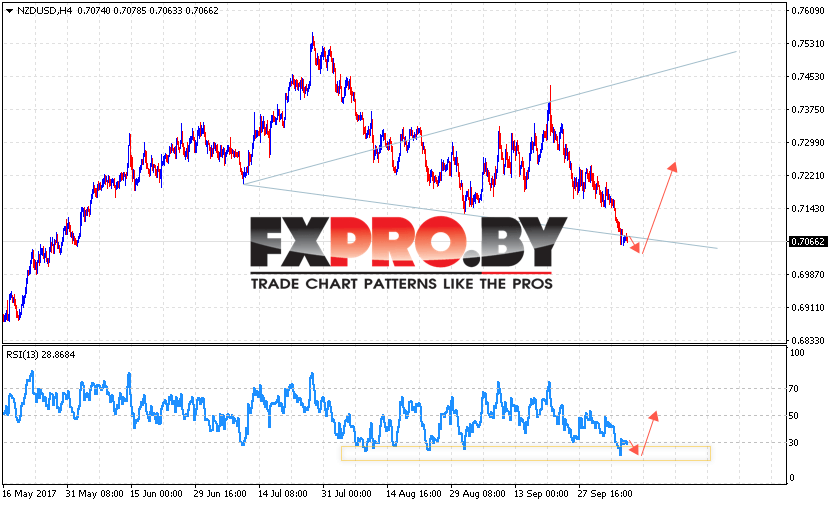The width and height of the screenshot is (829, 505).
Task: Select the 16 May 2017 date label
Action: 29,494
